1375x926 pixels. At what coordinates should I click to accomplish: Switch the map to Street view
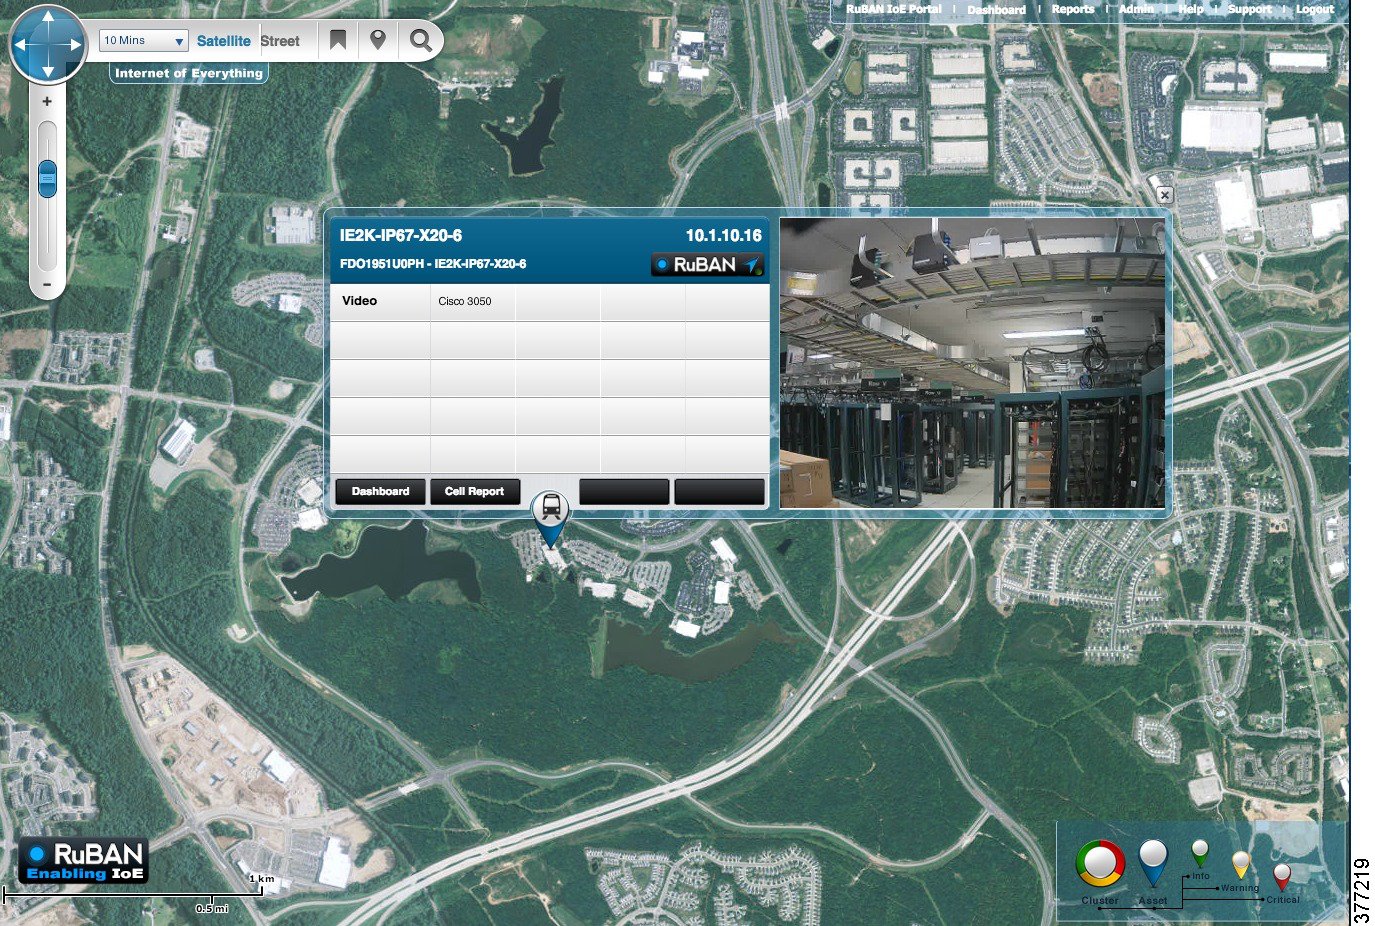pyautogui.click(x=280, y=41)
